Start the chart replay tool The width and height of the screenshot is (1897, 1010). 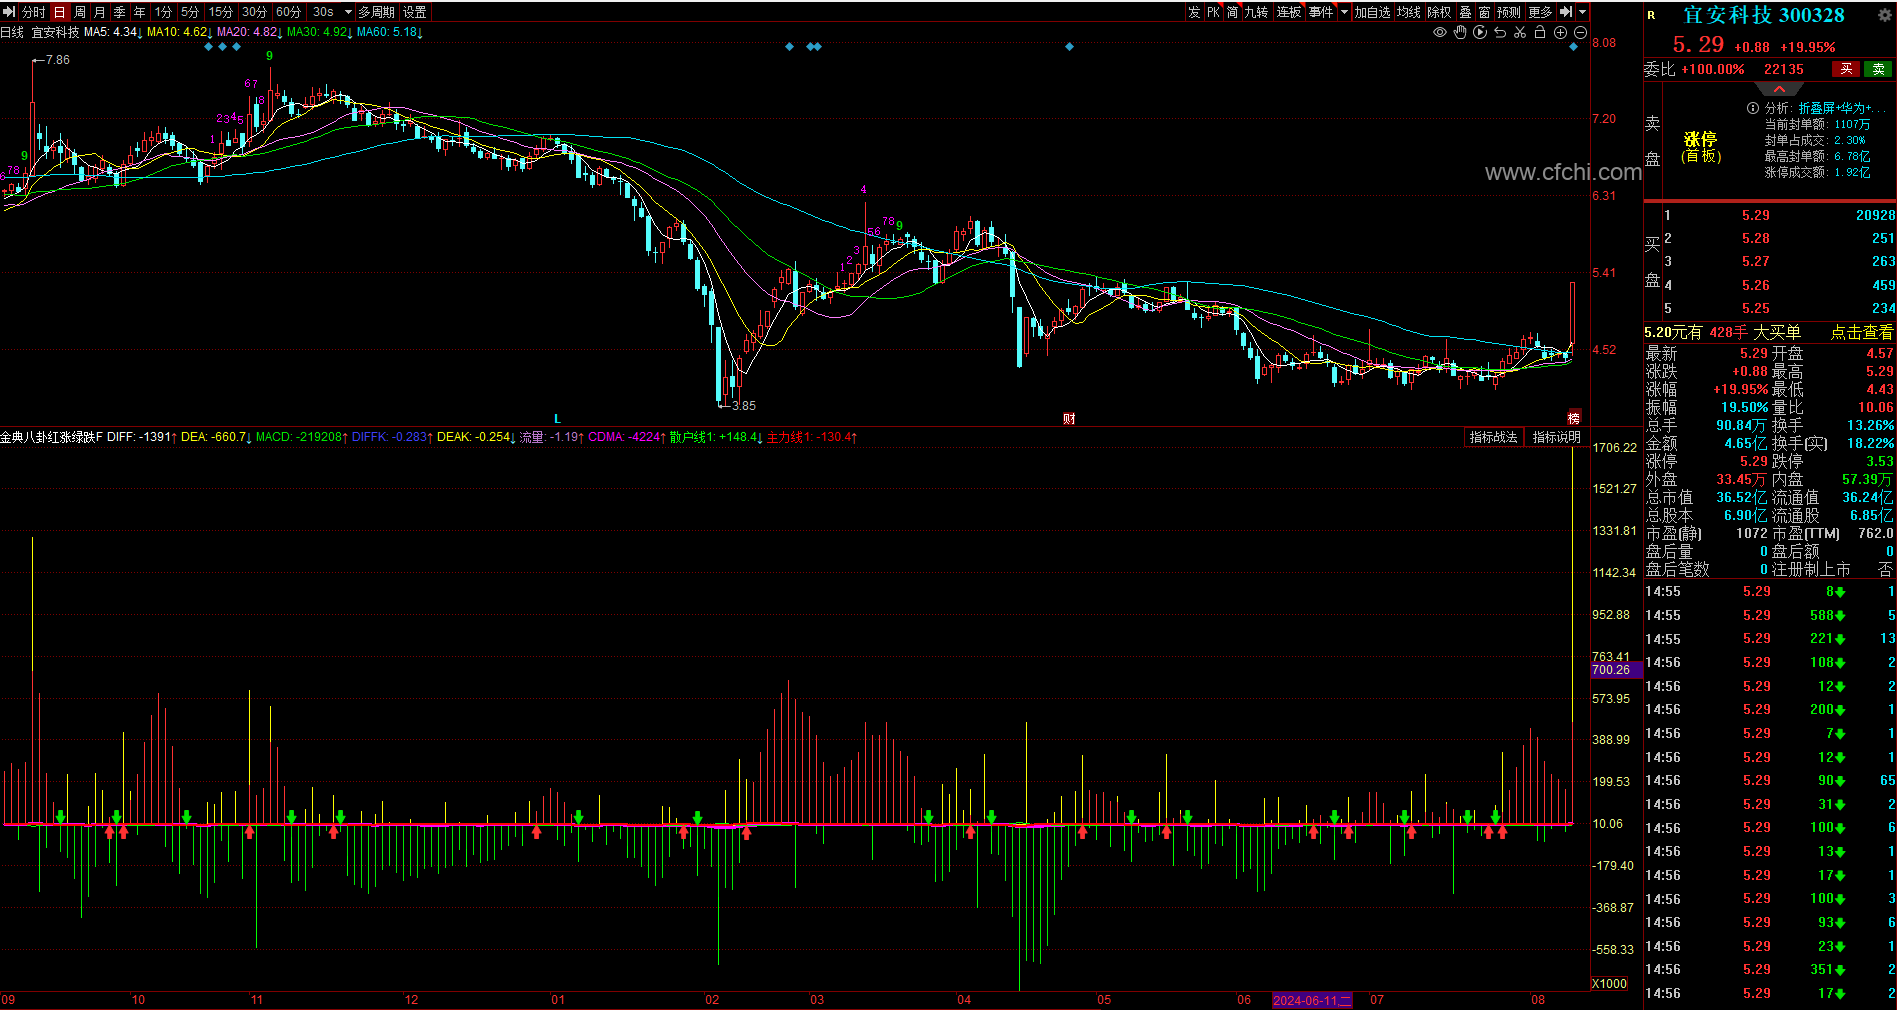click(1480, 32)
